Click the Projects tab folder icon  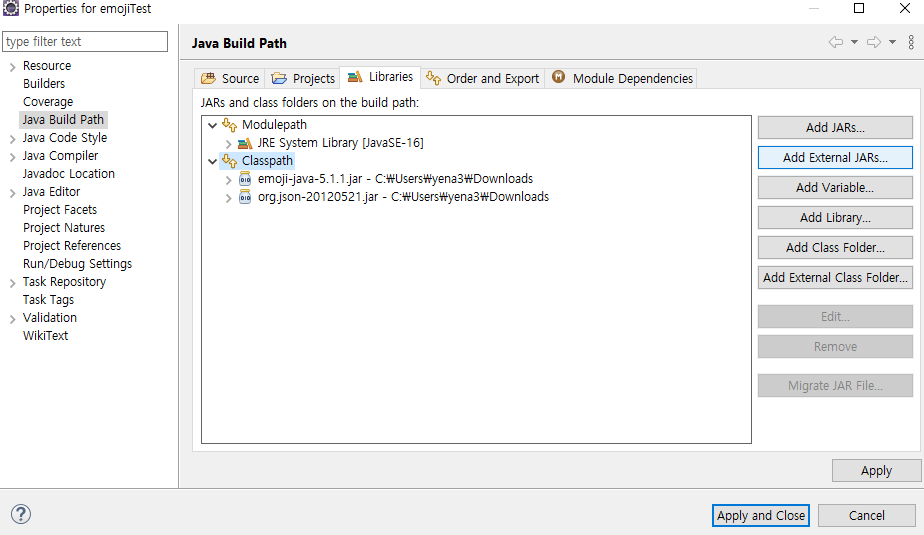279,78
